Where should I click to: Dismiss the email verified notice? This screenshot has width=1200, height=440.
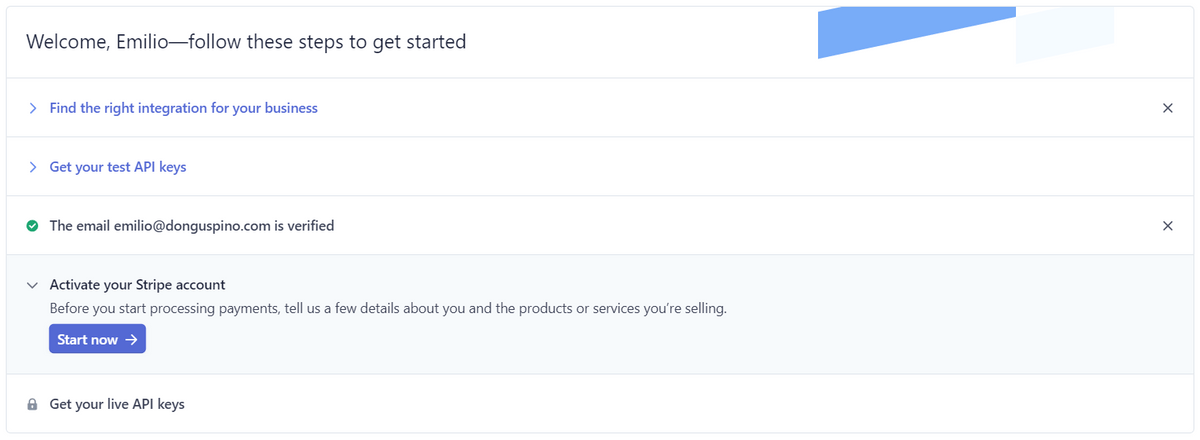[x=1167, y=226]
